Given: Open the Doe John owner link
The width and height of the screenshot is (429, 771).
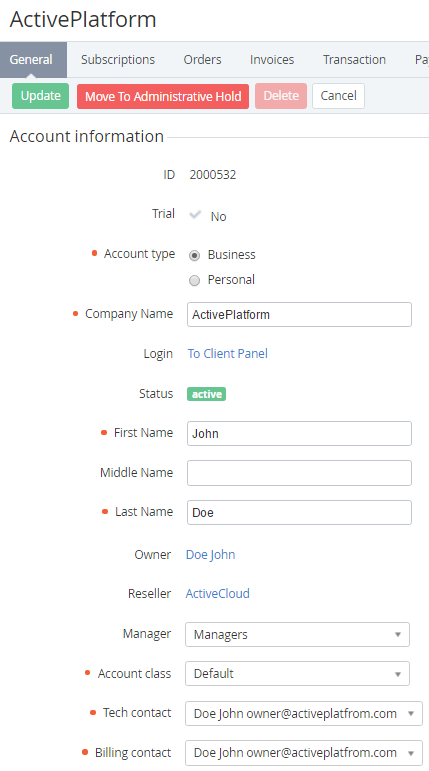Looking at the screenshot, I should [211, 555].
